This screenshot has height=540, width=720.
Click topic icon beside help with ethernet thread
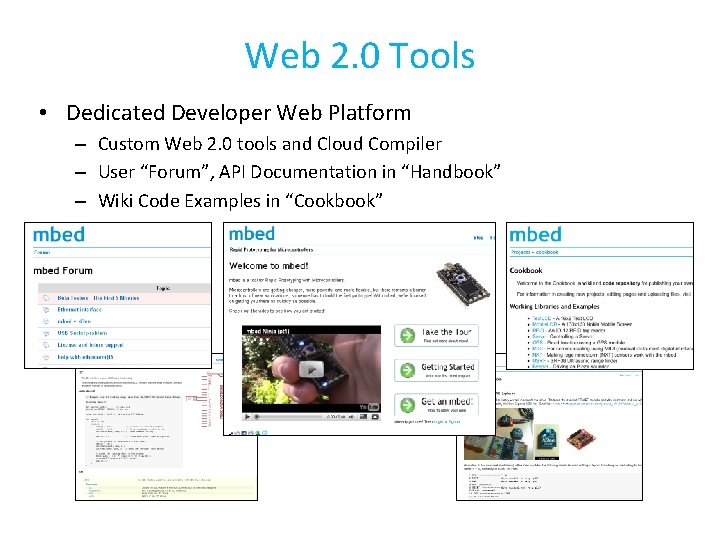(46, 357)
